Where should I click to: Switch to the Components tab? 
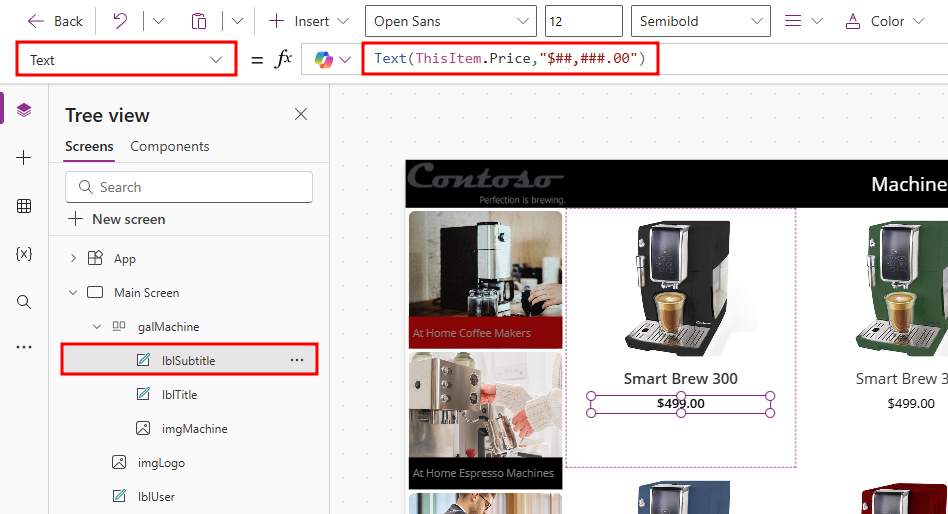coord(170,146)
